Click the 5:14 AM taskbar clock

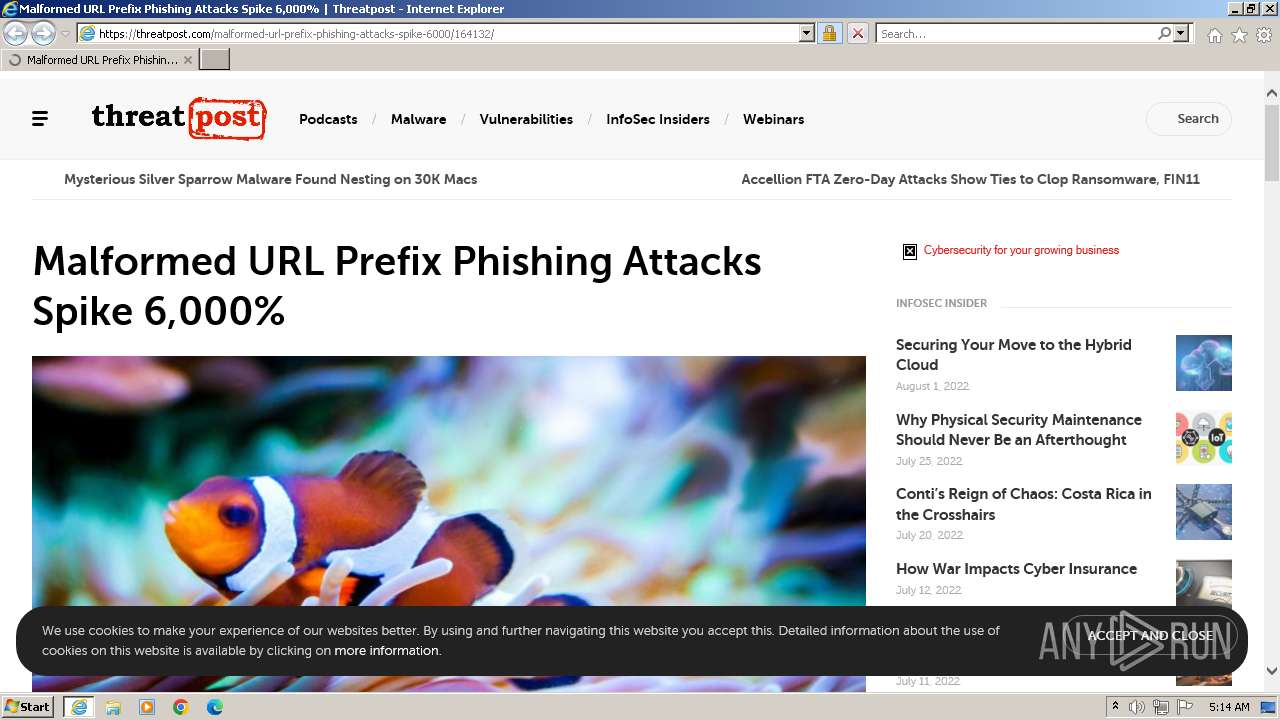pyautogui.click(x=1228, y=707)
